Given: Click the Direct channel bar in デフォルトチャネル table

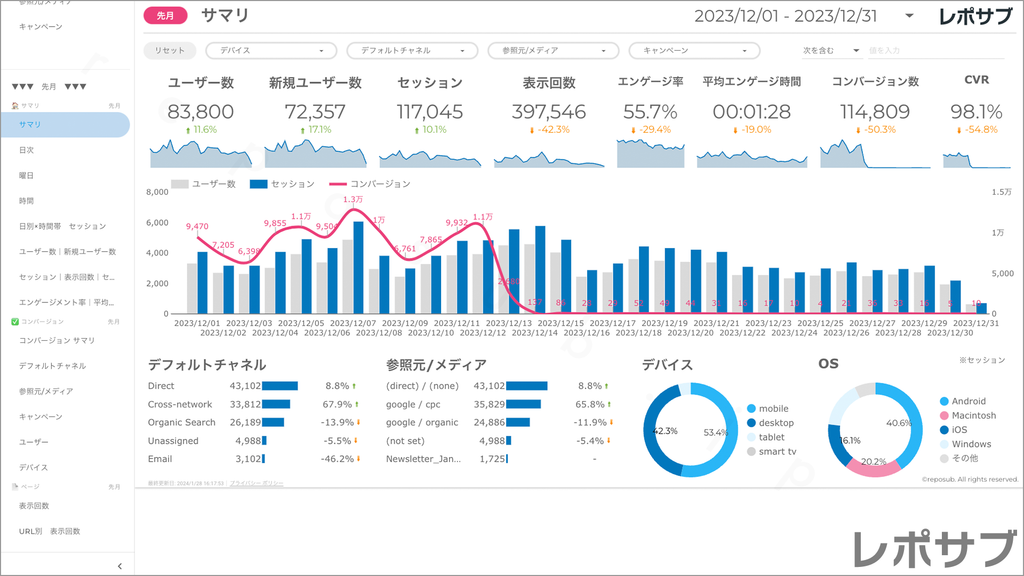Looking at the screenshot, I should pyautogui.click(x=280, y=386).
